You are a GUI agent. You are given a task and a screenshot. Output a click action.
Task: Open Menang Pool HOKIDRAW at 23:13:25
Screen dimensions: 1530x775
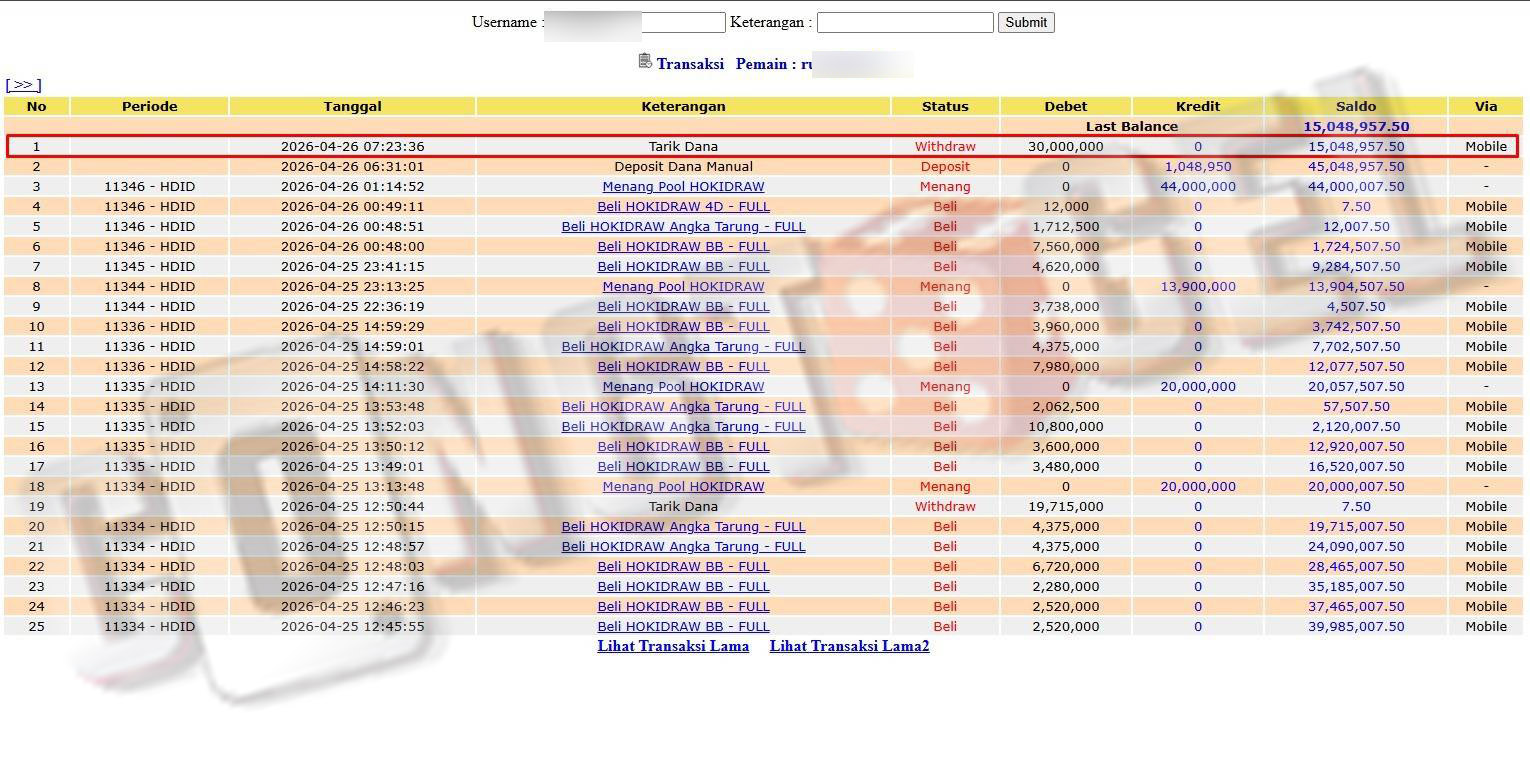(683, 287)
